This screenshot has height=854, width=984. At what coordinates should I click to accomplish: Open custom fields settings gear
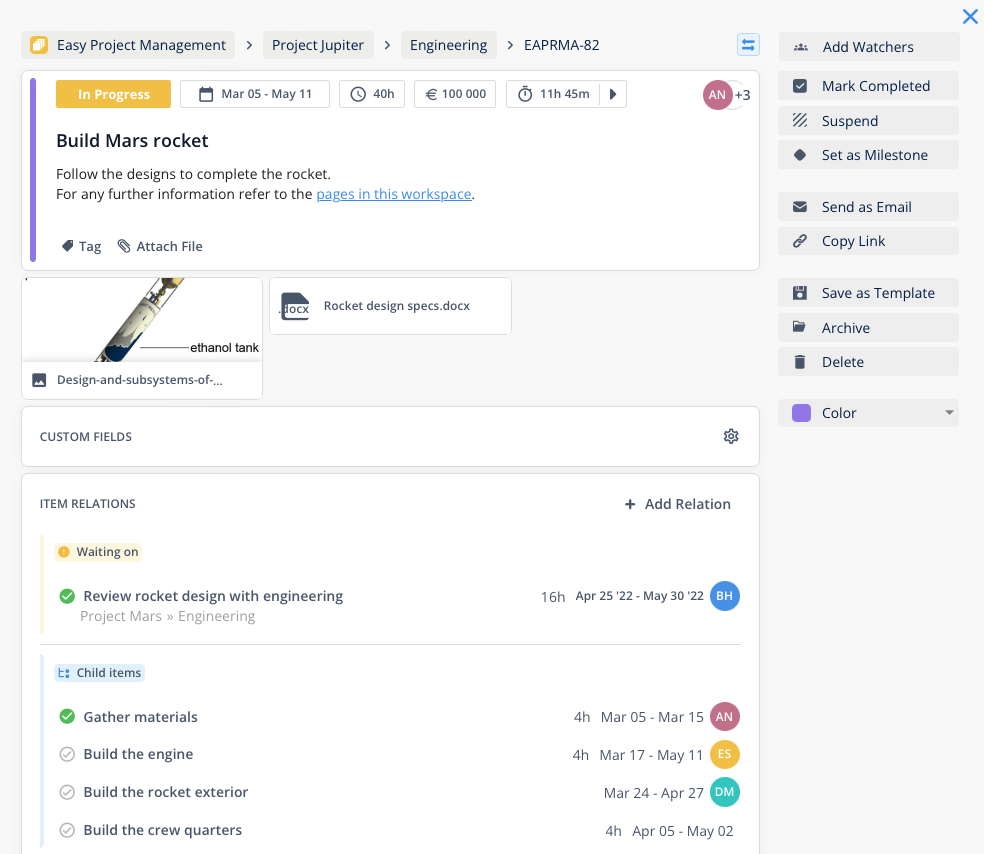click(731, 436)
